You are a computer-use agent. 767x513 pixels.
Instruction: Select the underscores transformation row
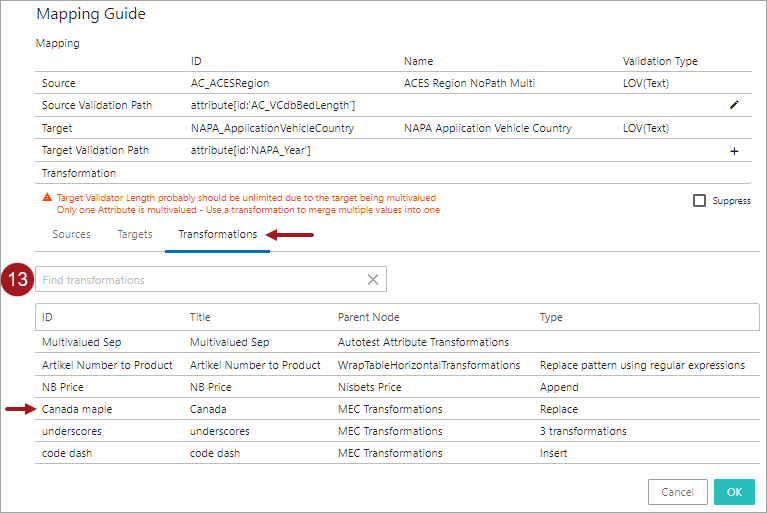point(72,431)
